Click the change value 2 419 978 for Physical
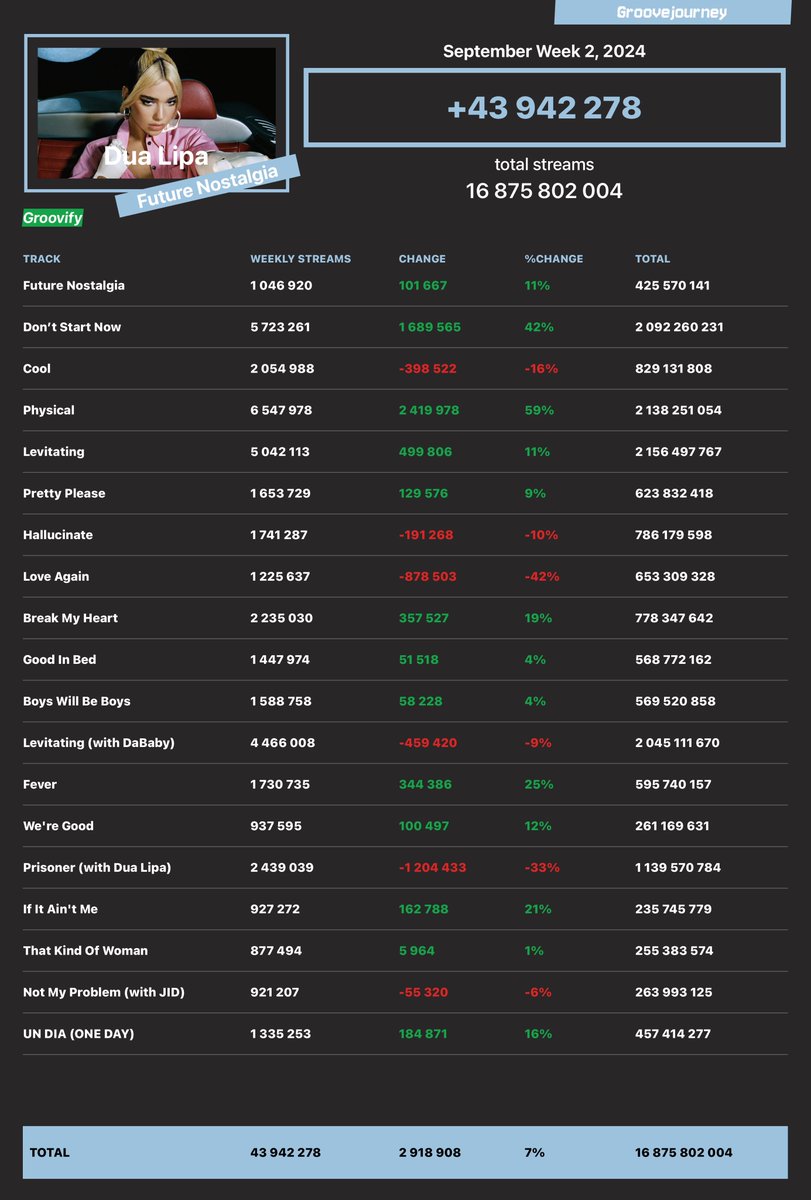The width and height of the screenshot is (811, 1200). click(429, 410)
